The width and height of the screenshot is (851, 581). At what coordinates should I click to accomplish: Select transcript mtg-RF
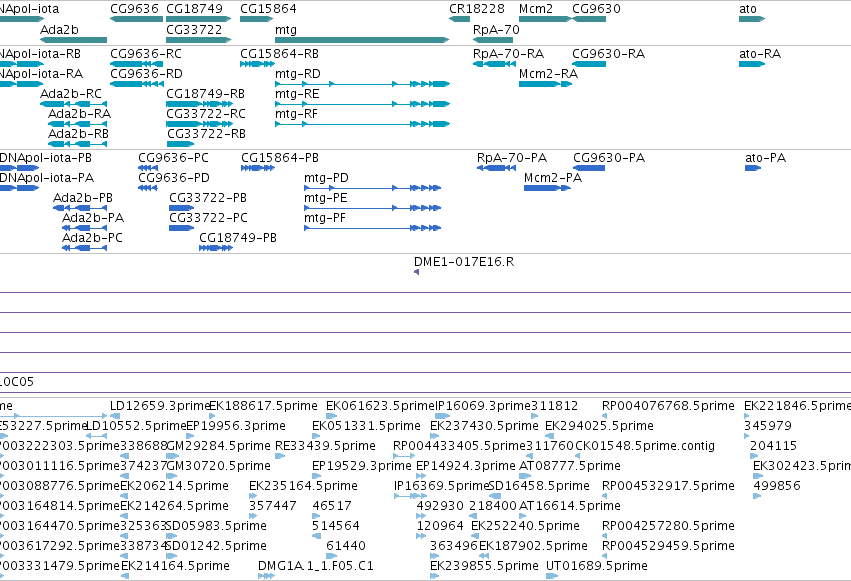pos(363,124)
